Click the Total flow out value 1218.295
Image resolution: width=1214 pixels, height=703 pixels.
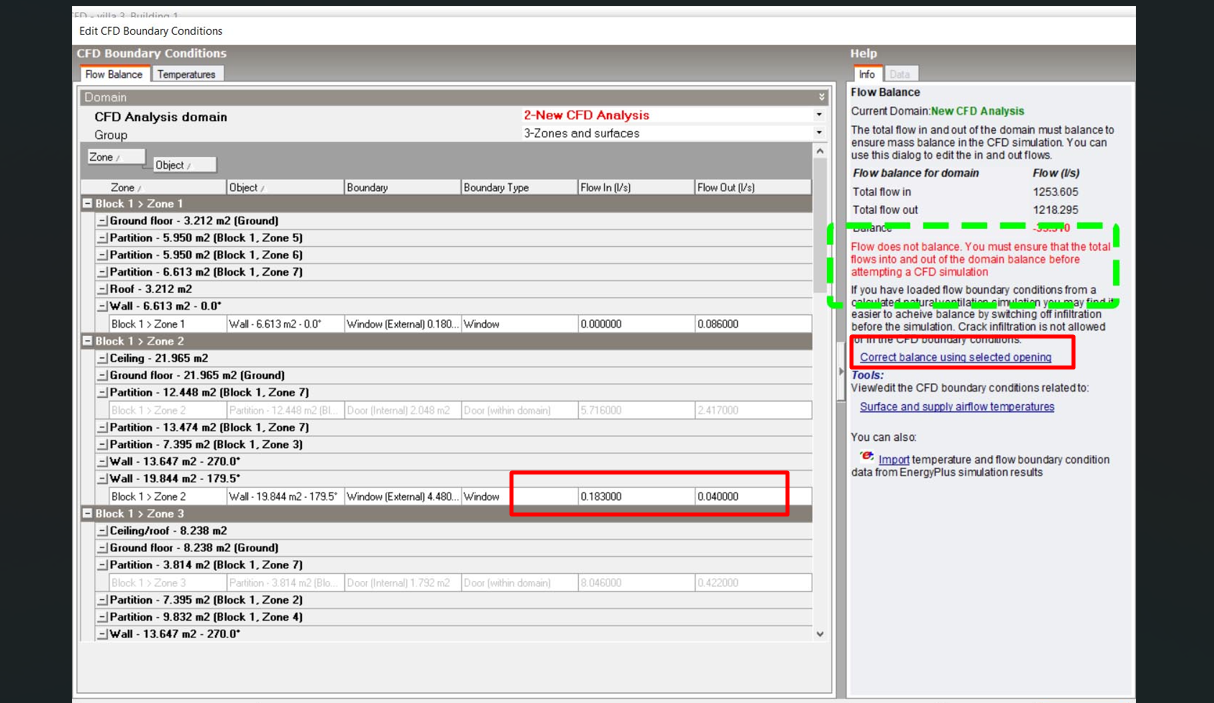(x=1056, y=210)
